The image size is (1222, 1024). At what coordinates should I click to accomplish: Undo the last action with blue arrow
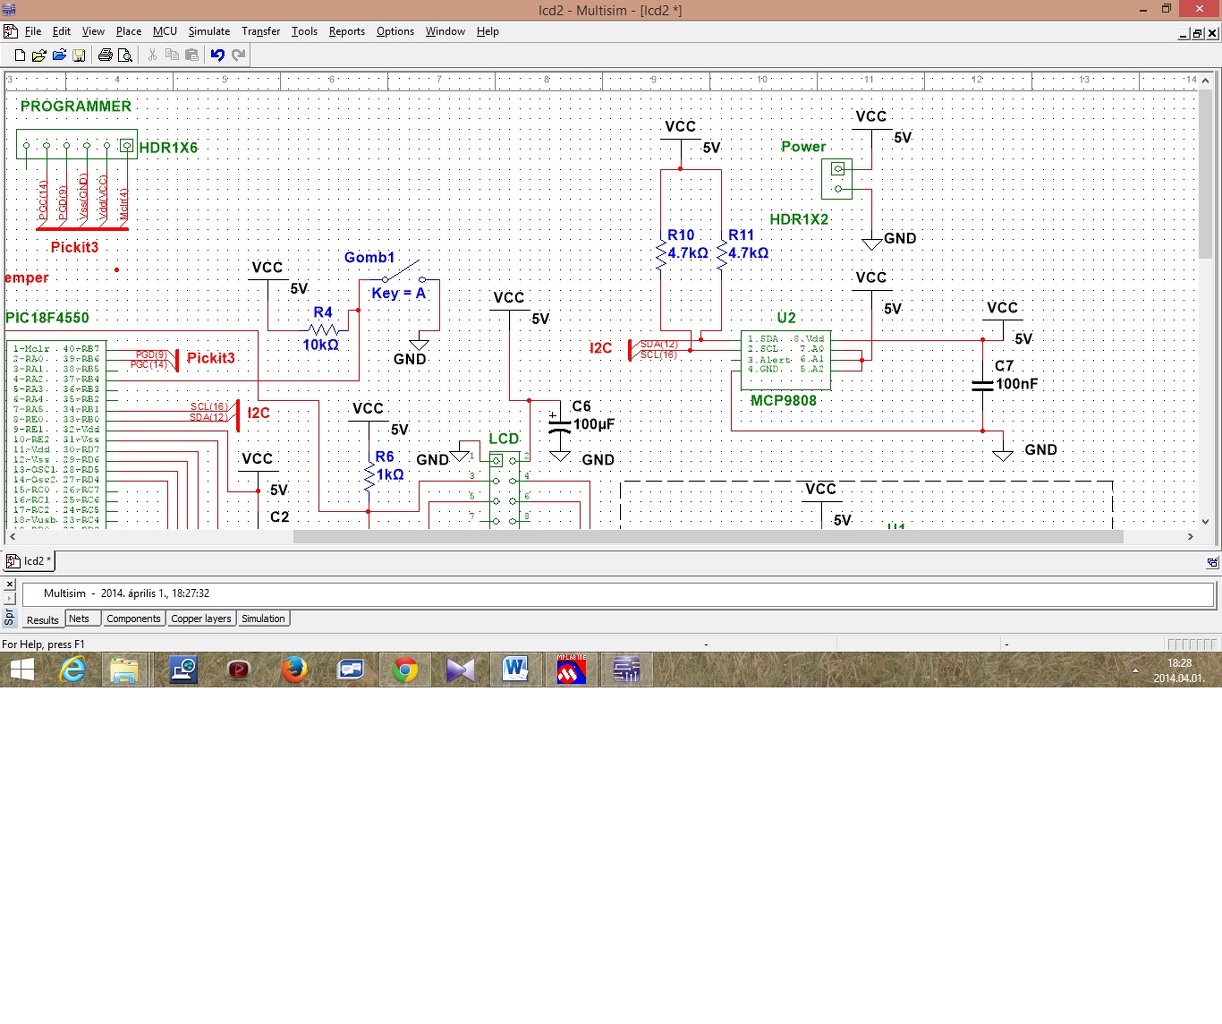pyautogui.click(x=217, y=55)
